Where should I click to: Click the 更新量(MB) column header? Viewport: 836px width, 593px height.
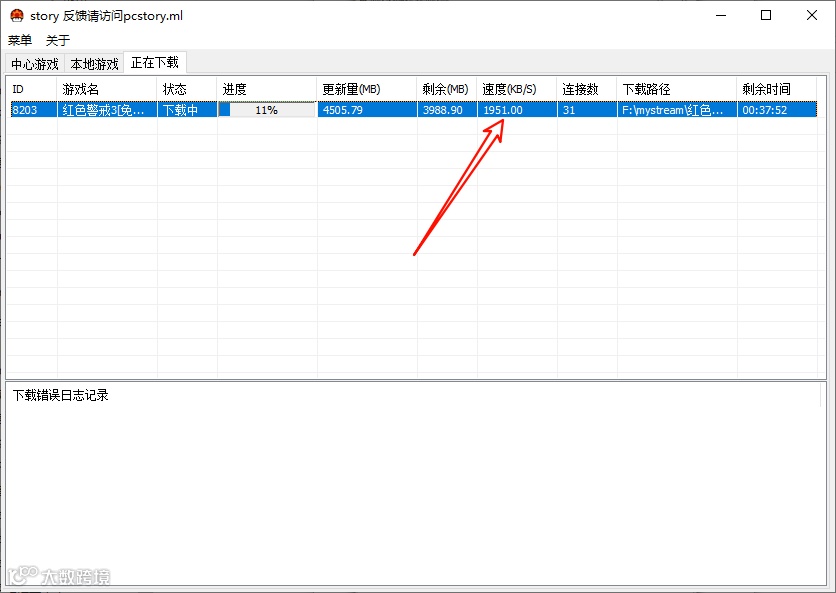click(367, 89)
